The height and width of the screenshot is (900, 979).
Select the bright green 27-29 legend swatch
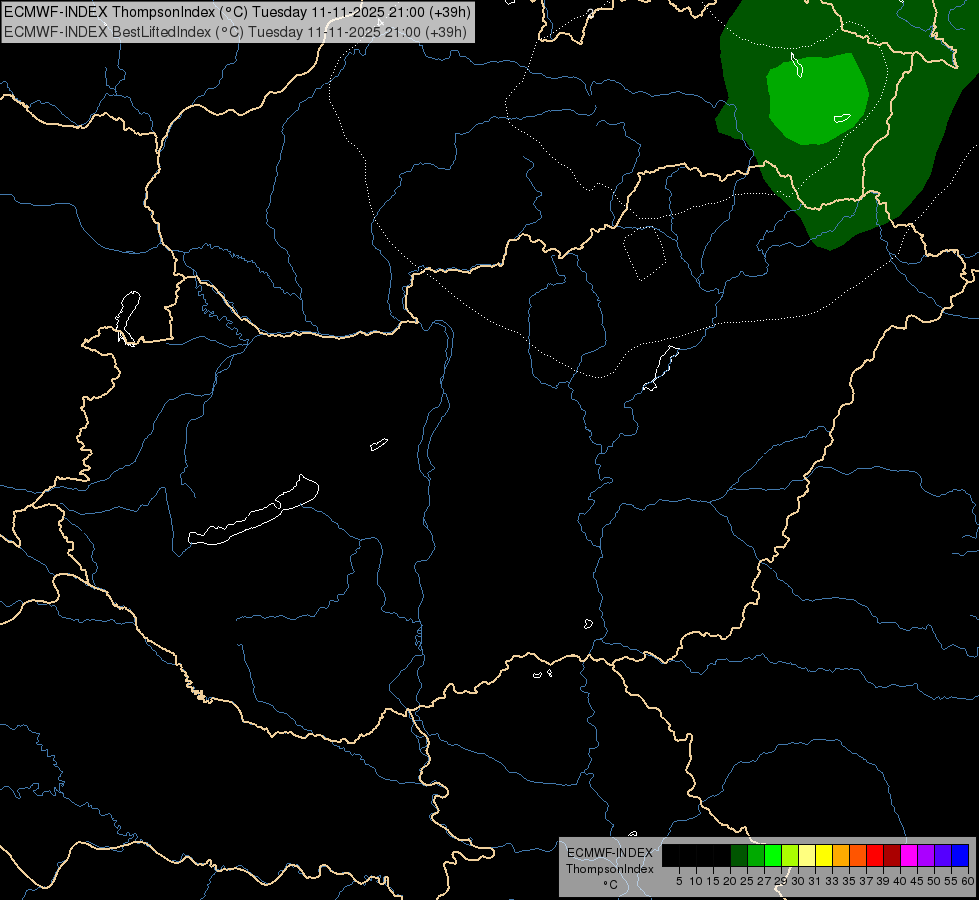tap(772, 855)
